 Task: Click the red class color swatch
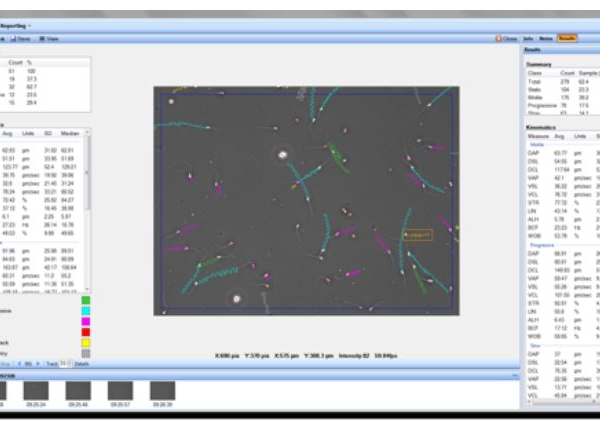[86, 332]
